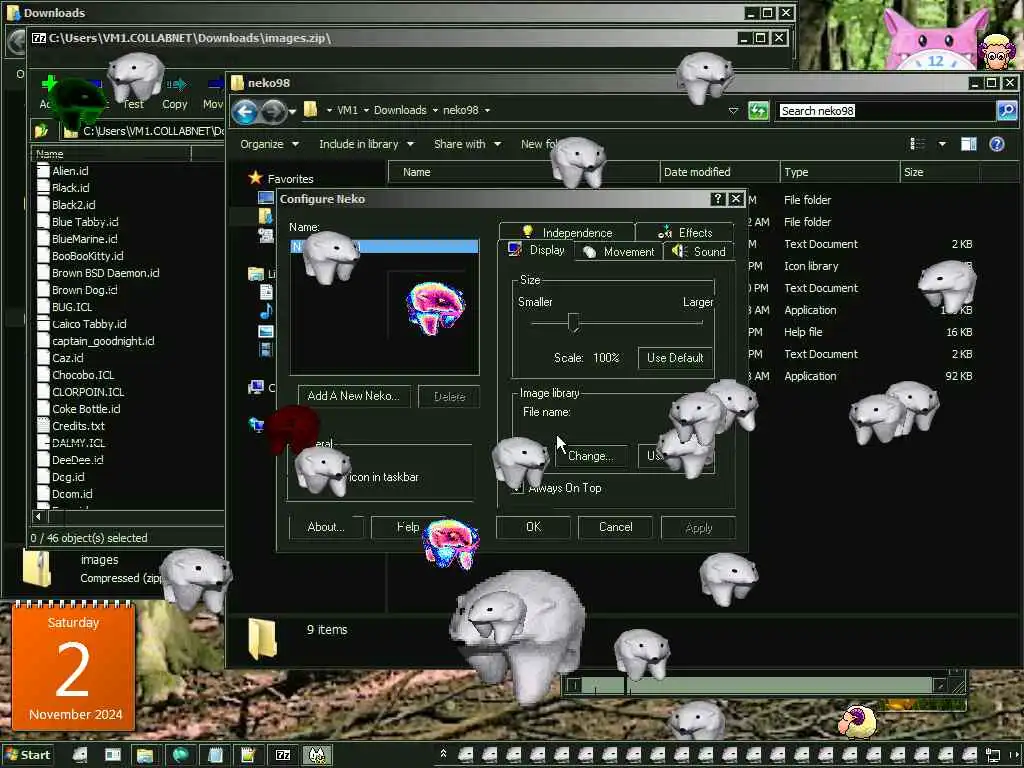Switch to the Effects tab
The width and height of the screenshot is (1024, 768).
684,232
